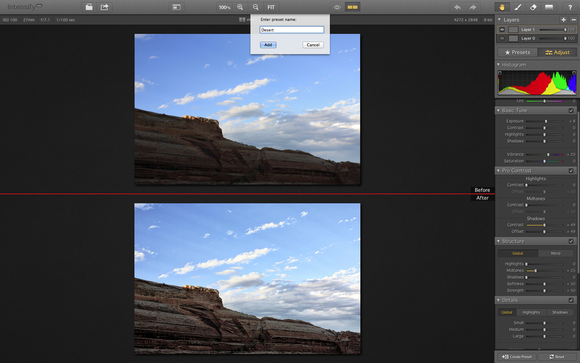This screenshot has height=363, width=580.
Task: Click Cancel in the preset name dialog
Action: point(313,45)
